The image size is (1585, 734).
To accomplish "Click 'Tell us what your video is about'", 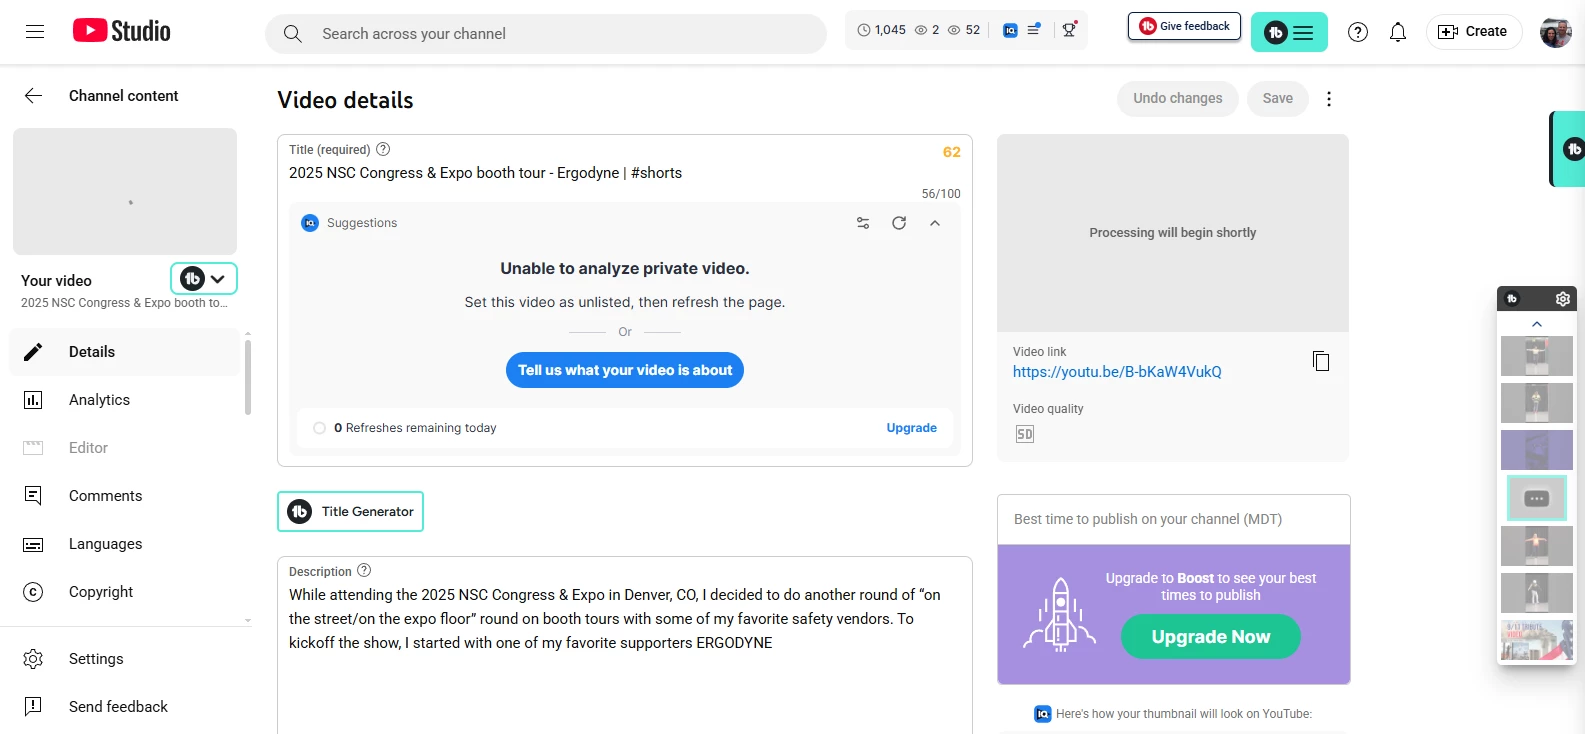I will (x=625, y=370).
